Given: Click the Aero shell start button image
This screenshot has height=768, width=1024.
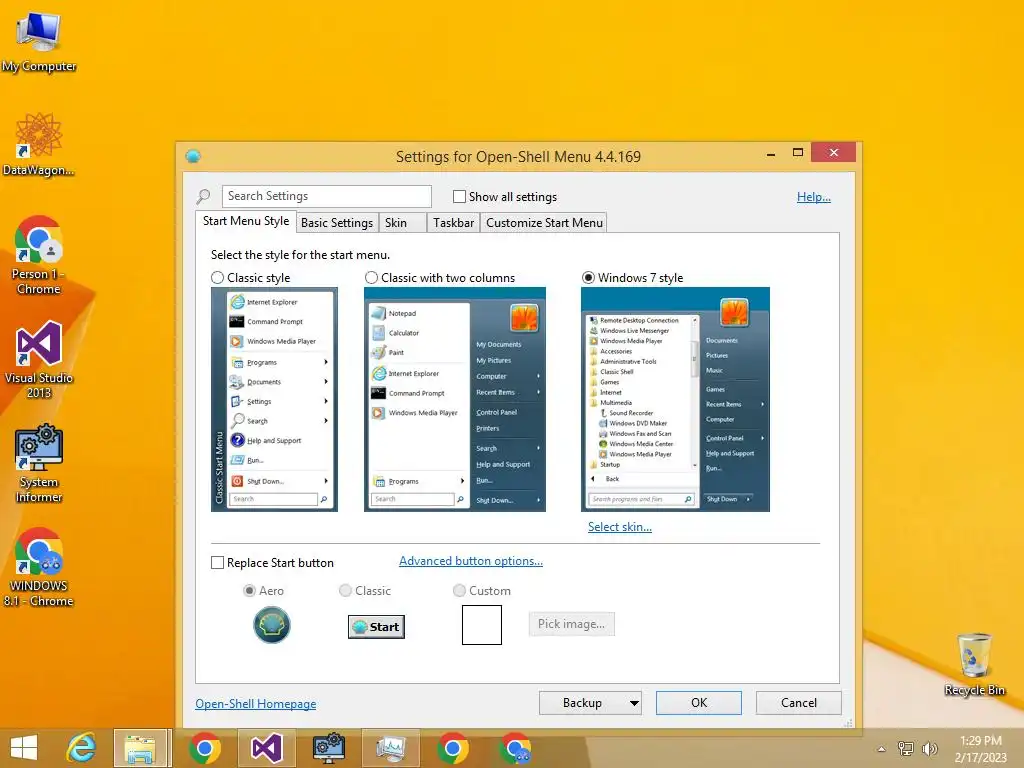Looking at the screenshot, I should point(272,625).
